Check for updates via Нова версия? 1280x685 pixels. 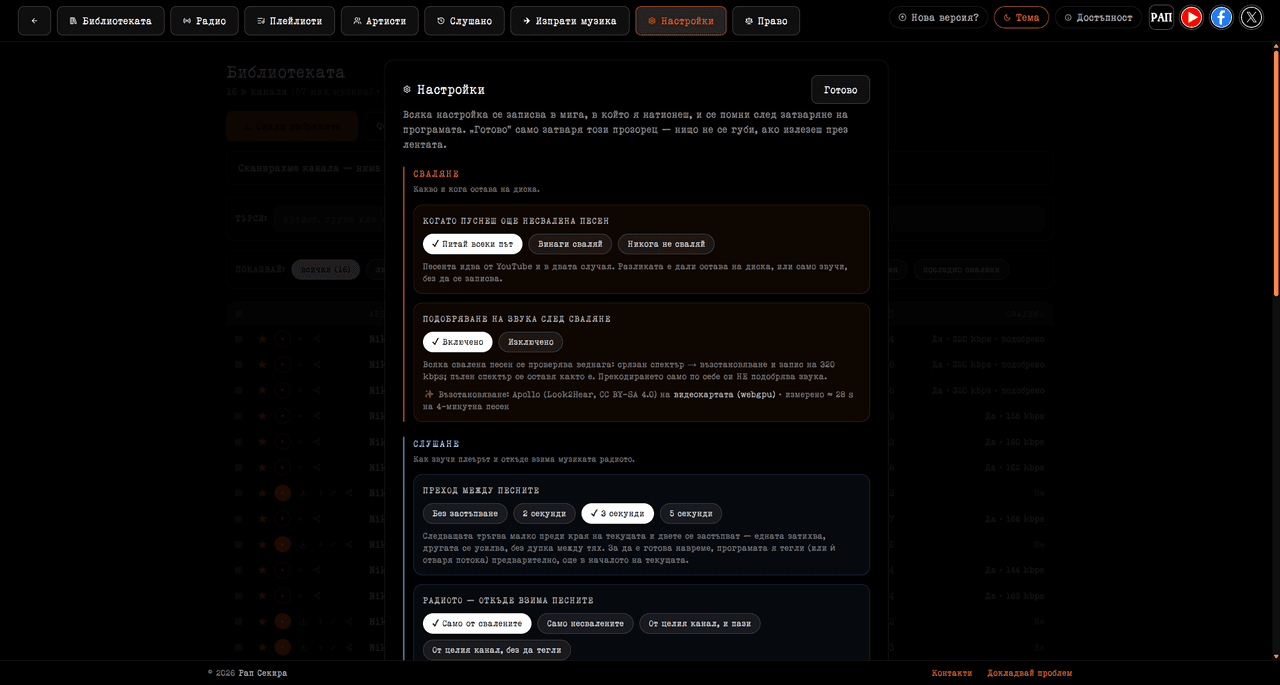938,17
